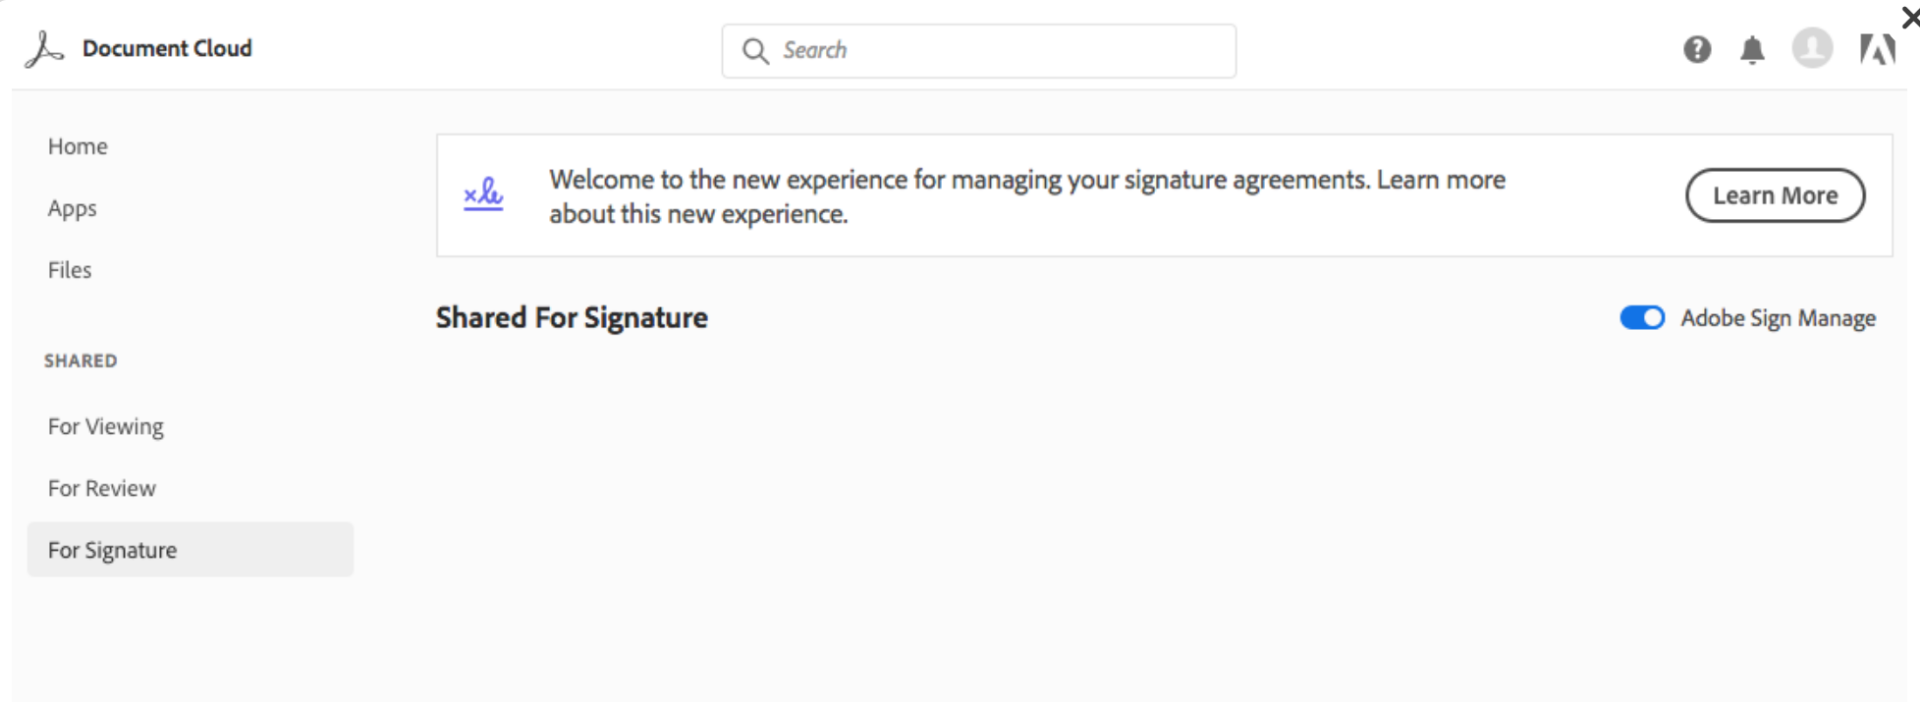Close the dialog with the X button
This screenshot has height=702, width=1920.
click(1910, 17)
